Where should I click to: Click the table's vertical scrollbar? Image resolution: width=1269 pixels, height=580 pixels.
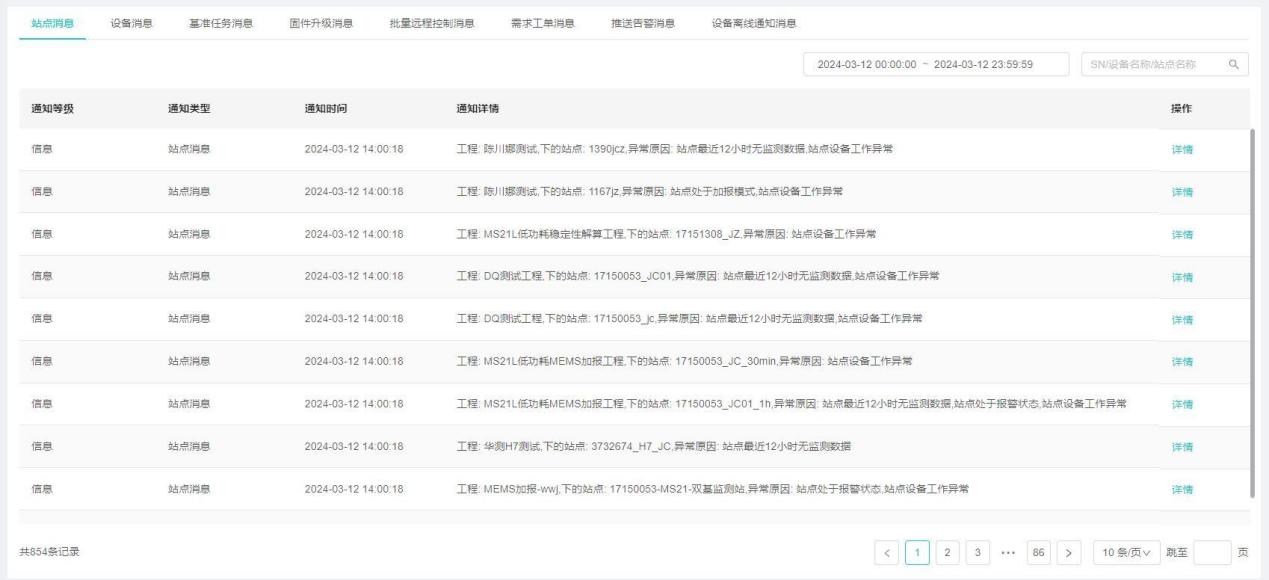(x=1252, y=310)
